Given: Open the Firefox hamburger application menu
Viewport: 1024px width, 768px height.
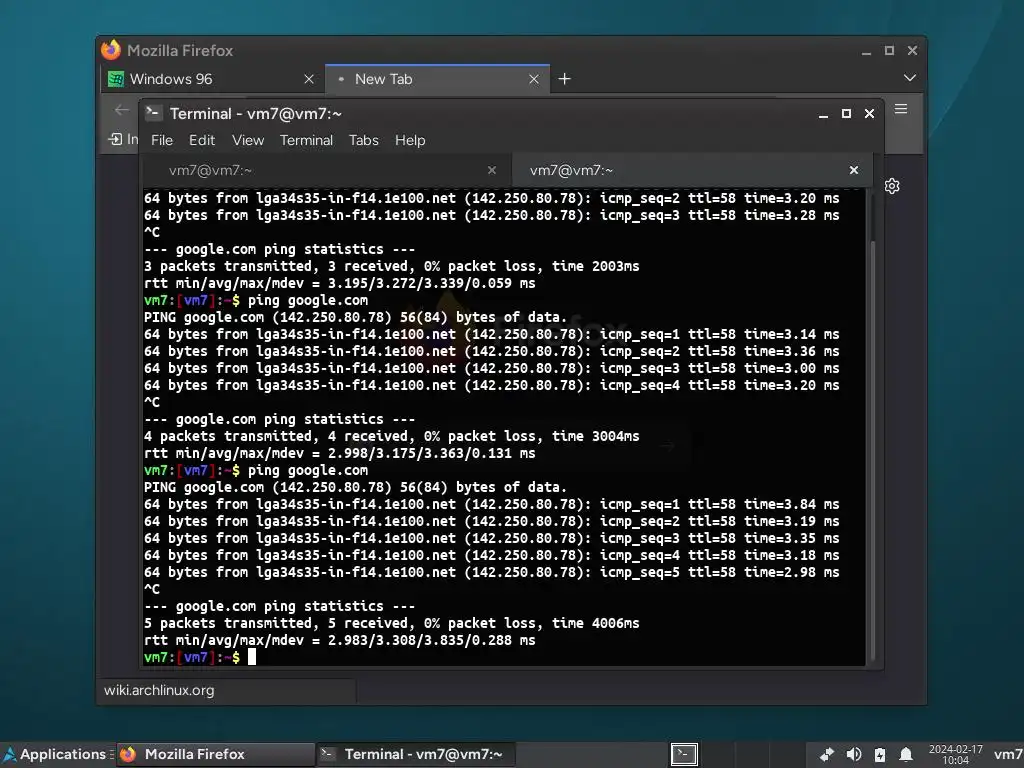Looking at the screenshot, I should tap(901, 109).
